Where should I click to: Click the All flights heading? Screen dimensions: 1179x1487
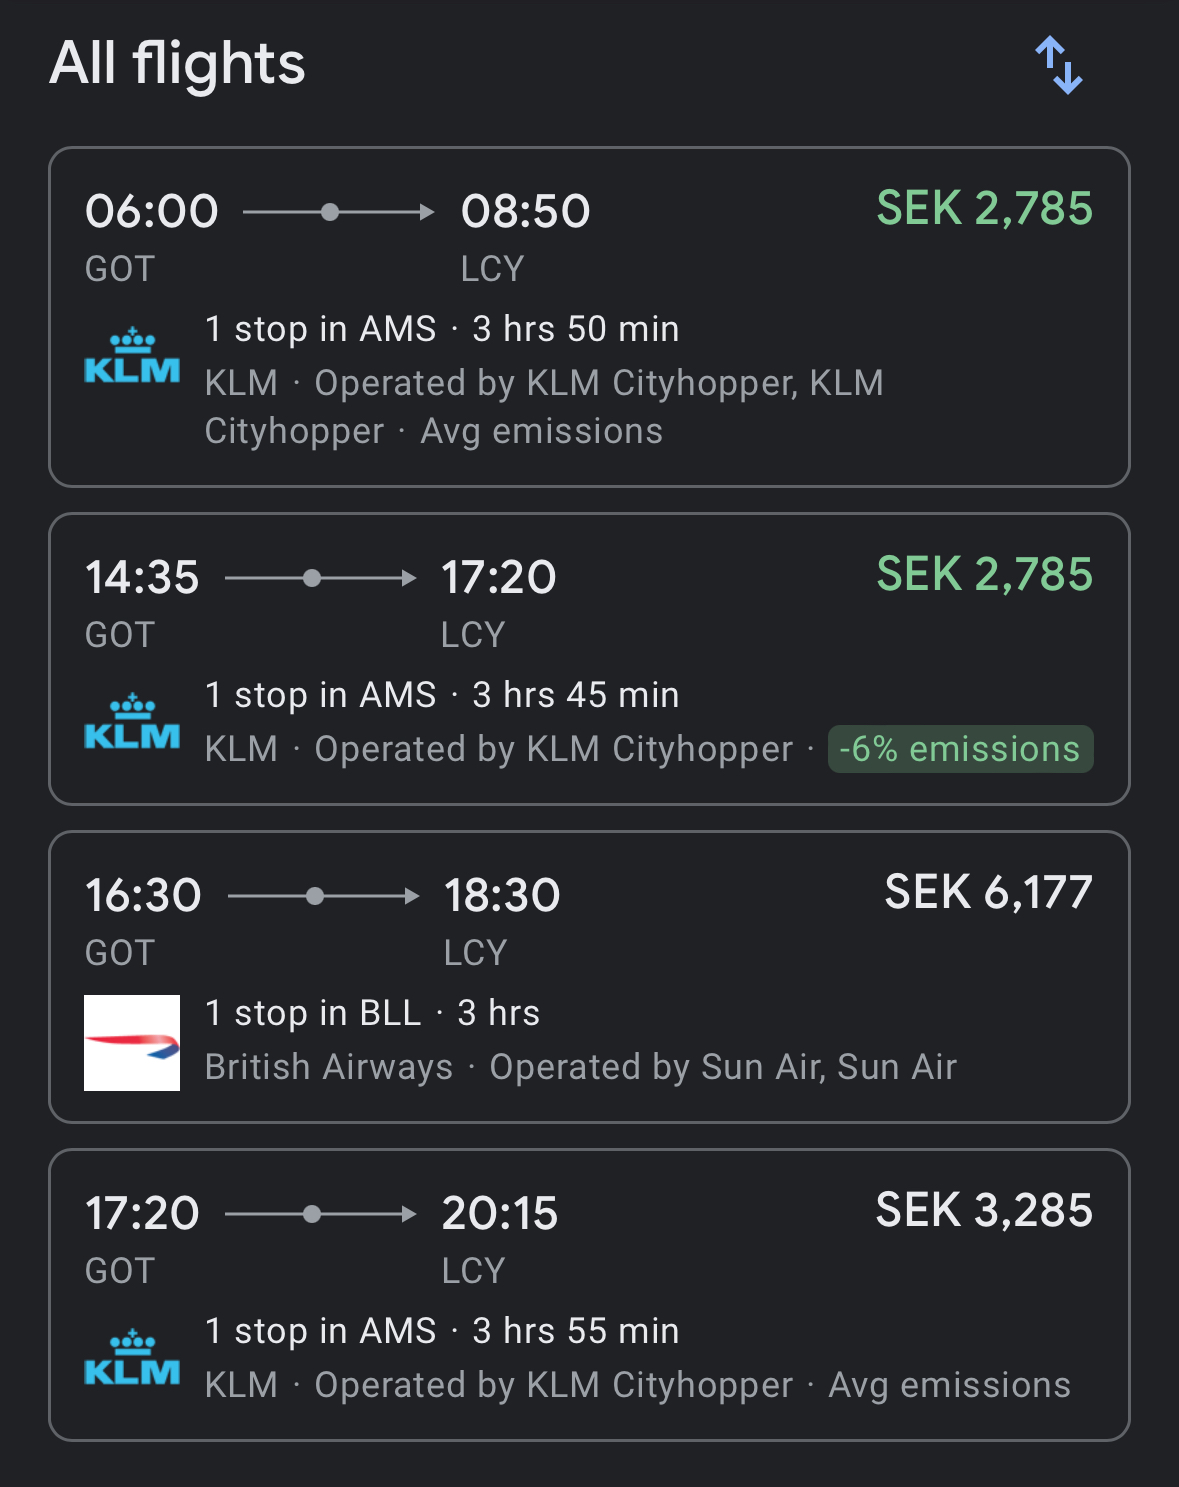point(177,64)
